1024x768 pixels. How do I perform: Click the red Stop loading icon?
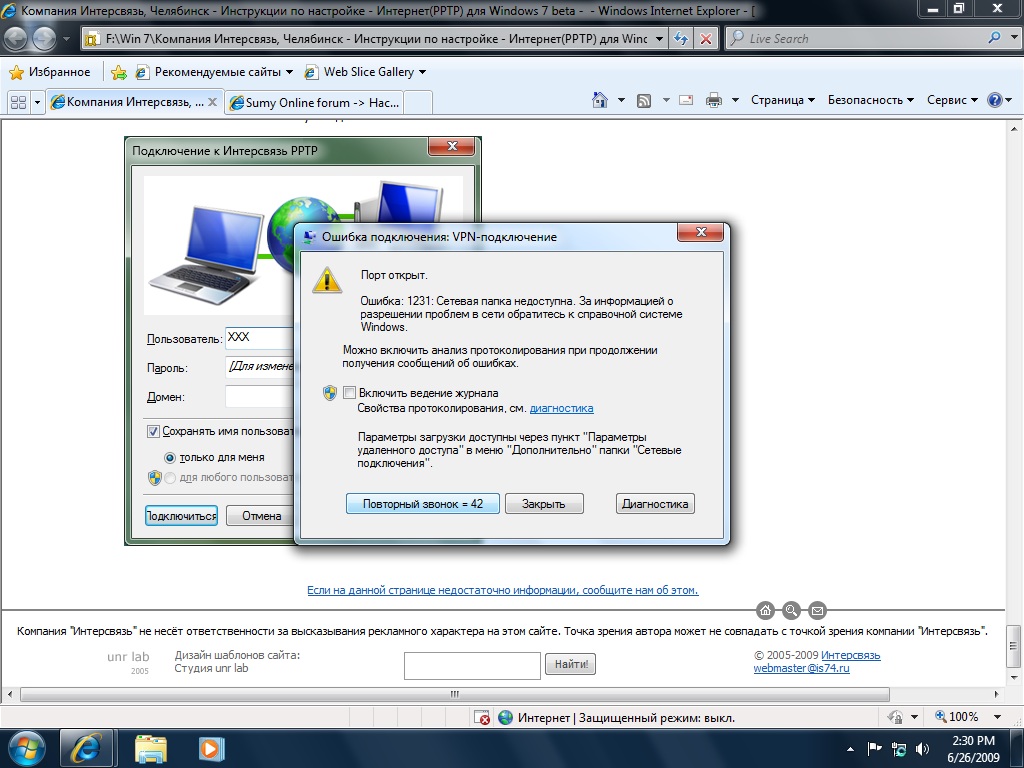click(706, 39)
